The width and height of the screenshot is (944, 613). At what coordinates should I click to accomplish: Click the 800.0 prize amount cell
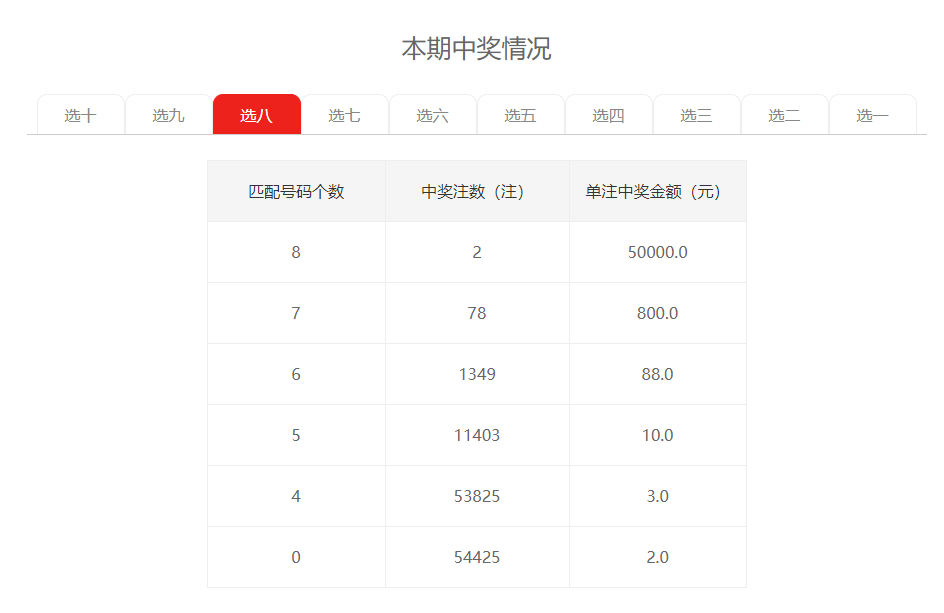(657, 314)
